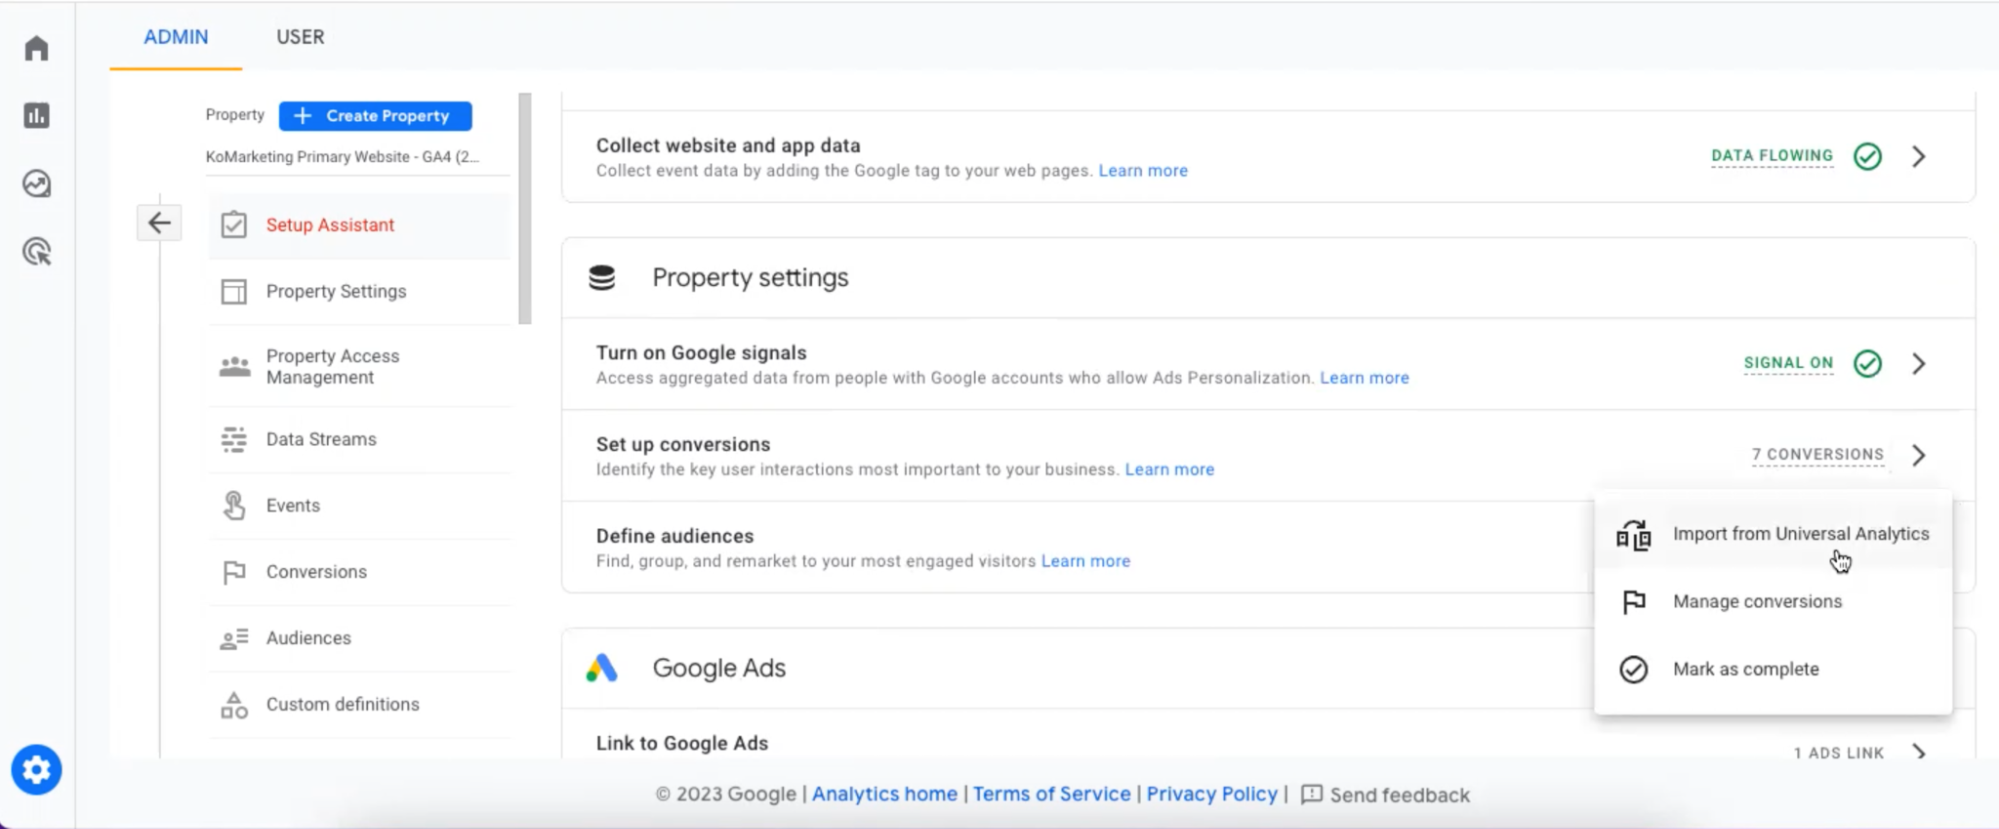Open Audiences in the sidebar

(359, 638)
